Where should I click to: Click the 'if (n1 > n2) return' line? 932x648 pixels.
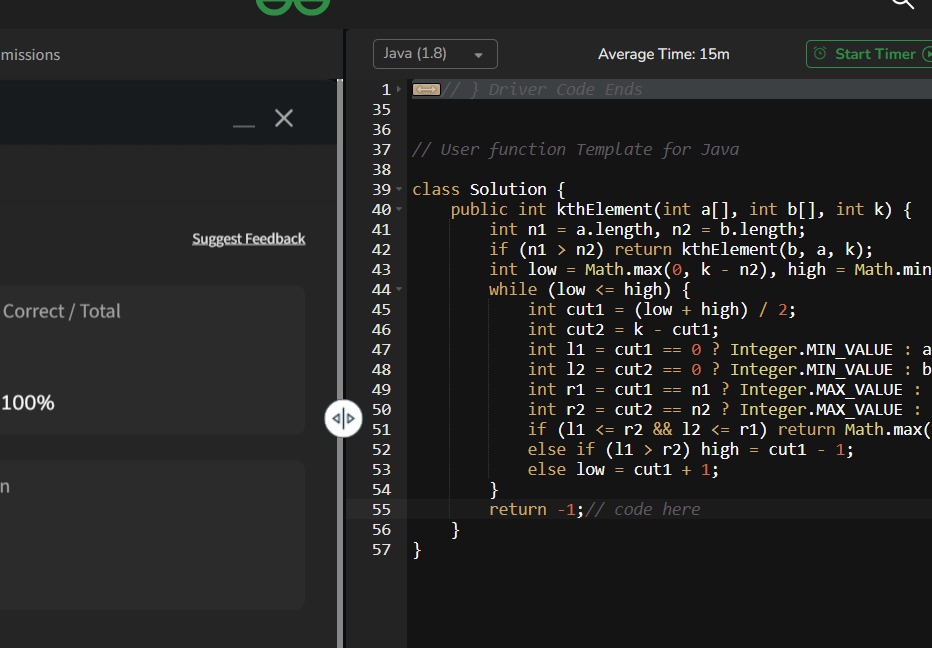tap(681, 250)
